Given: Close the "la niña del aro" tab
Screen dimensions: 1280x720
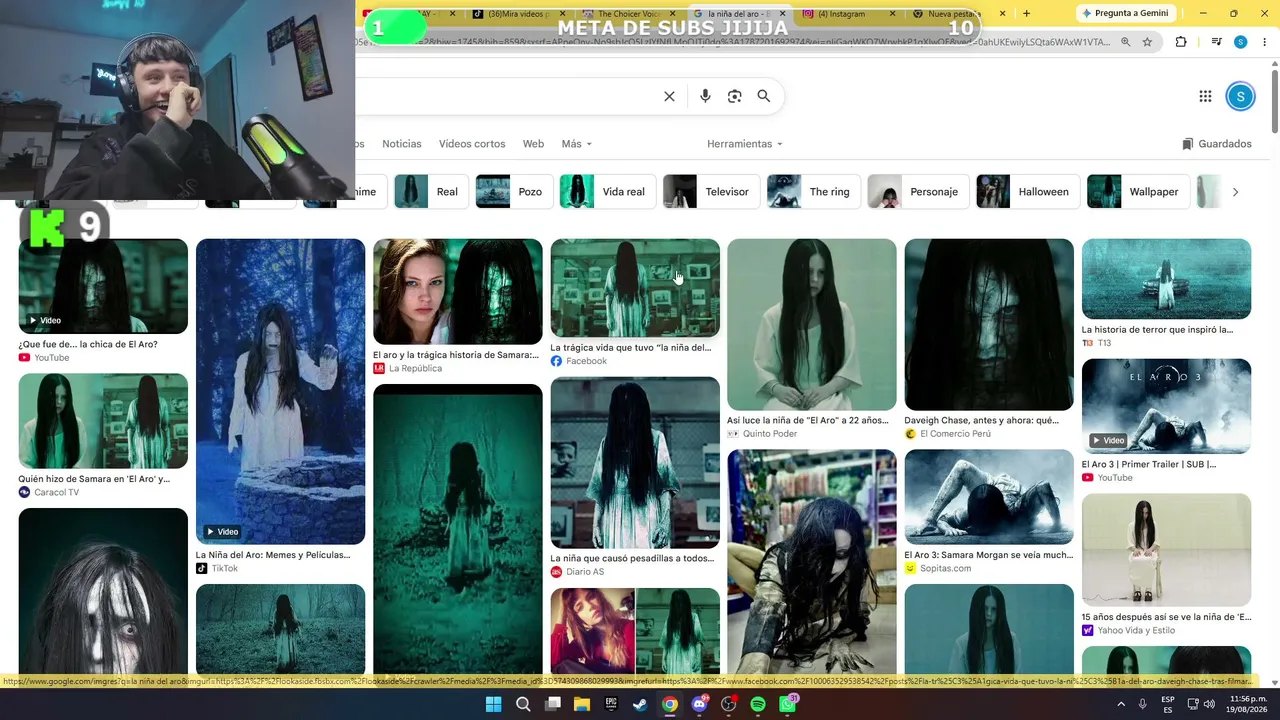Looking at the screenshot, I should point(782,14).
